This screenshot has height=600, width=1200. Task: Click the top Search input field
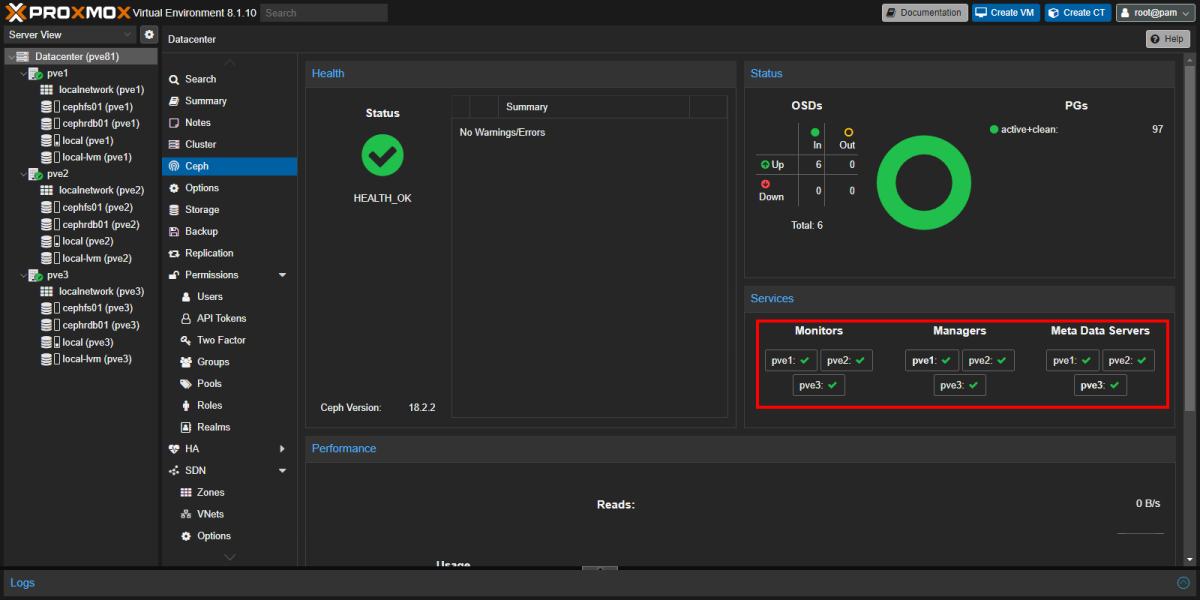coord(324,13)
